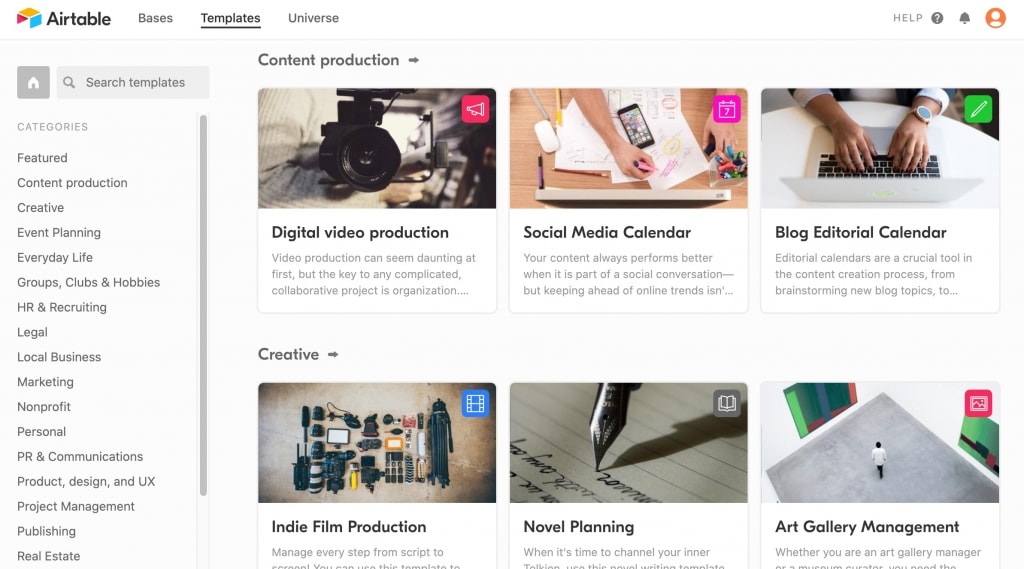1024x569 pixels.
Task: Select Product, design, and UX category
Action: click(x=86, y=481)
